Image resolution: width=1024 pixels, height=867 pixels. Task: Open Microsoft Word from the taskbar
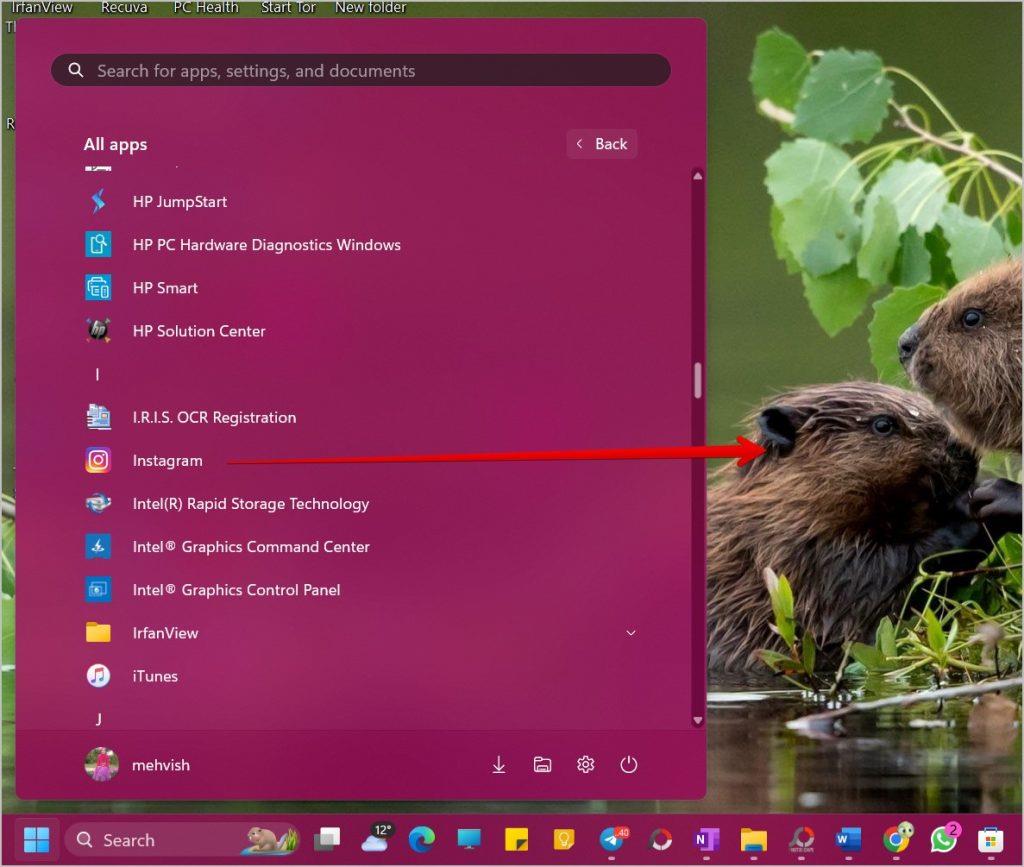(848, 840)
